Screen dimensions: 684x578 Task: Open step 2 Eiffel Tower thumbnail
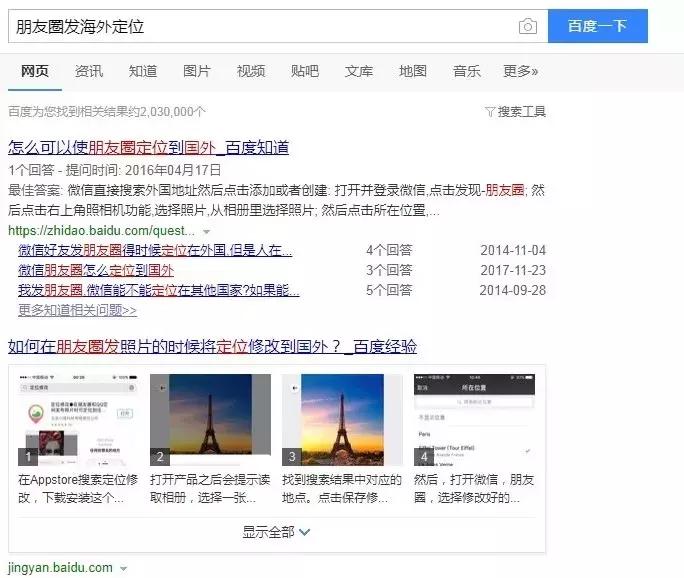210,420
